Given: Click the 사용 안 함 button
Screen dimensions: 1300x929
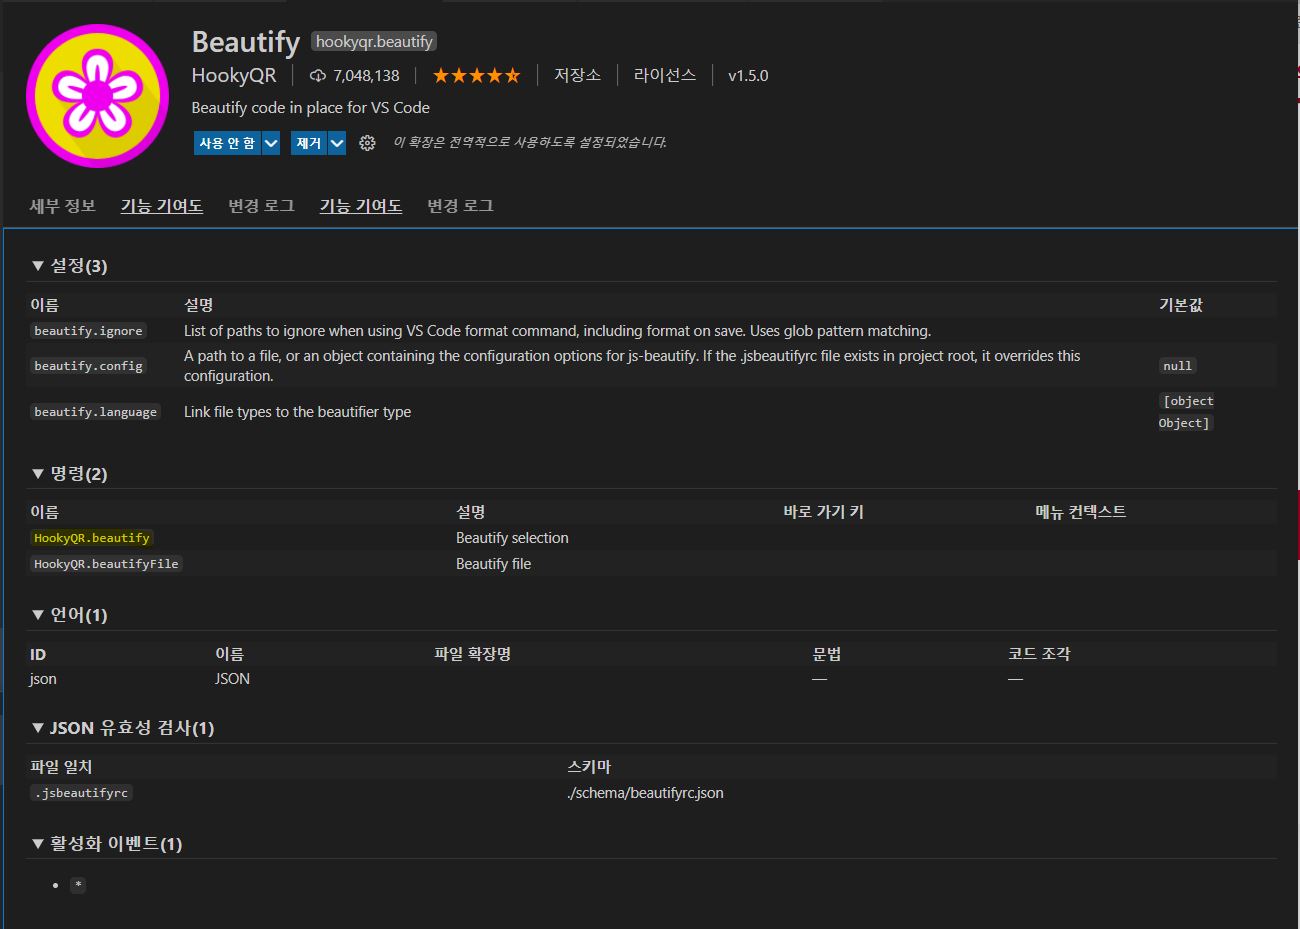Looking at the screenshot, I should 227,143.
